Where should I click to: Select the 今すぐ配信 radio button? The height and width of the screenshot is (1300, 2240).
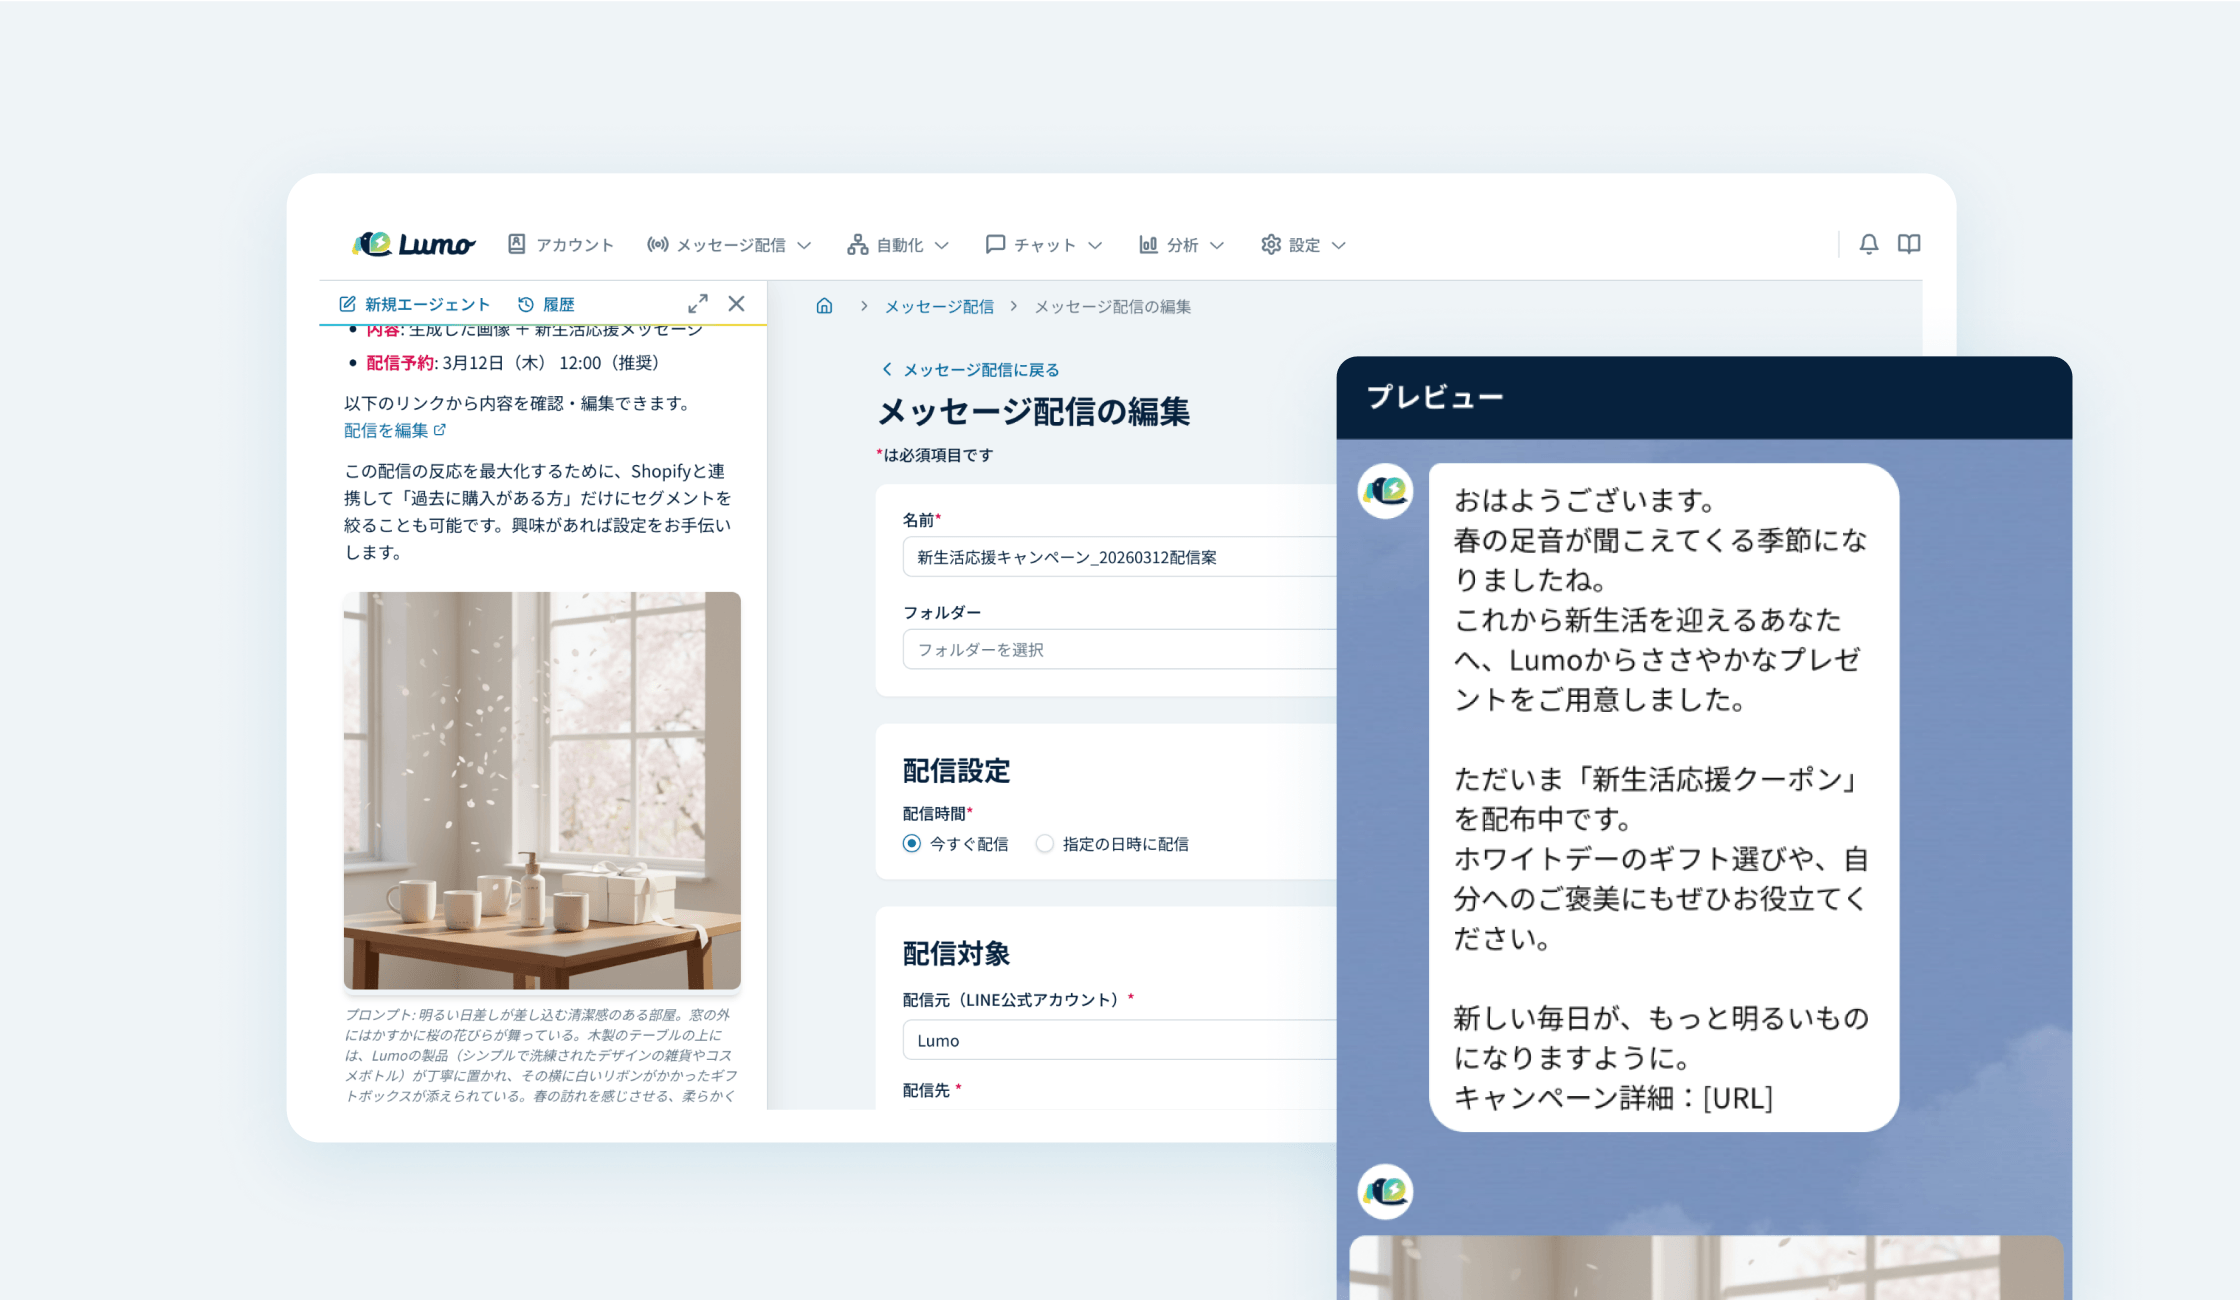pyautogui.click(x=910, y=843)
